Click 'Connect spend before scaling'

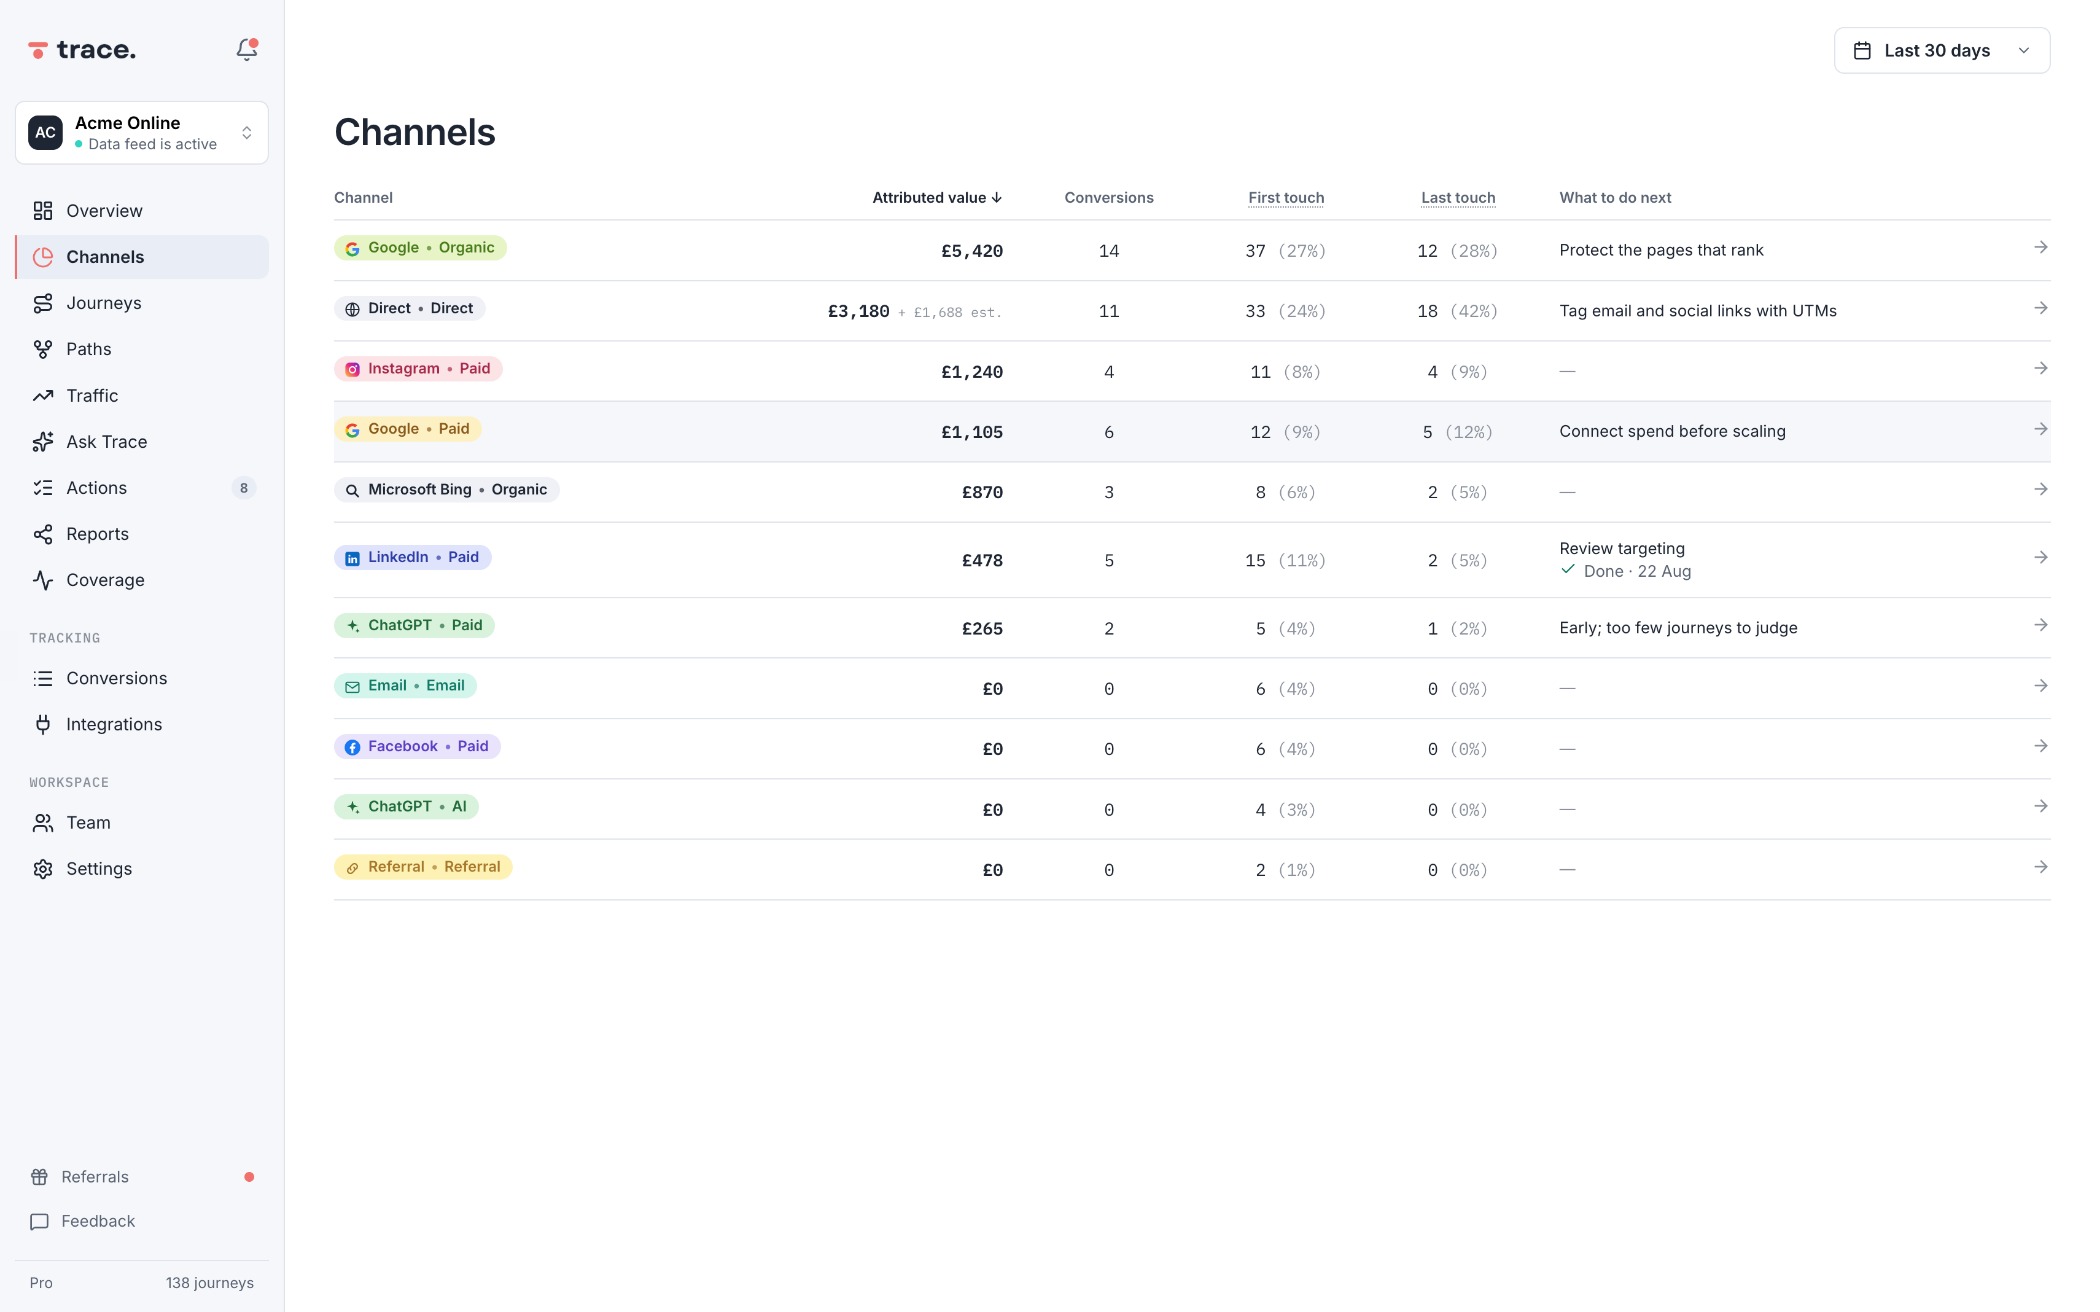click(1672, 431)
